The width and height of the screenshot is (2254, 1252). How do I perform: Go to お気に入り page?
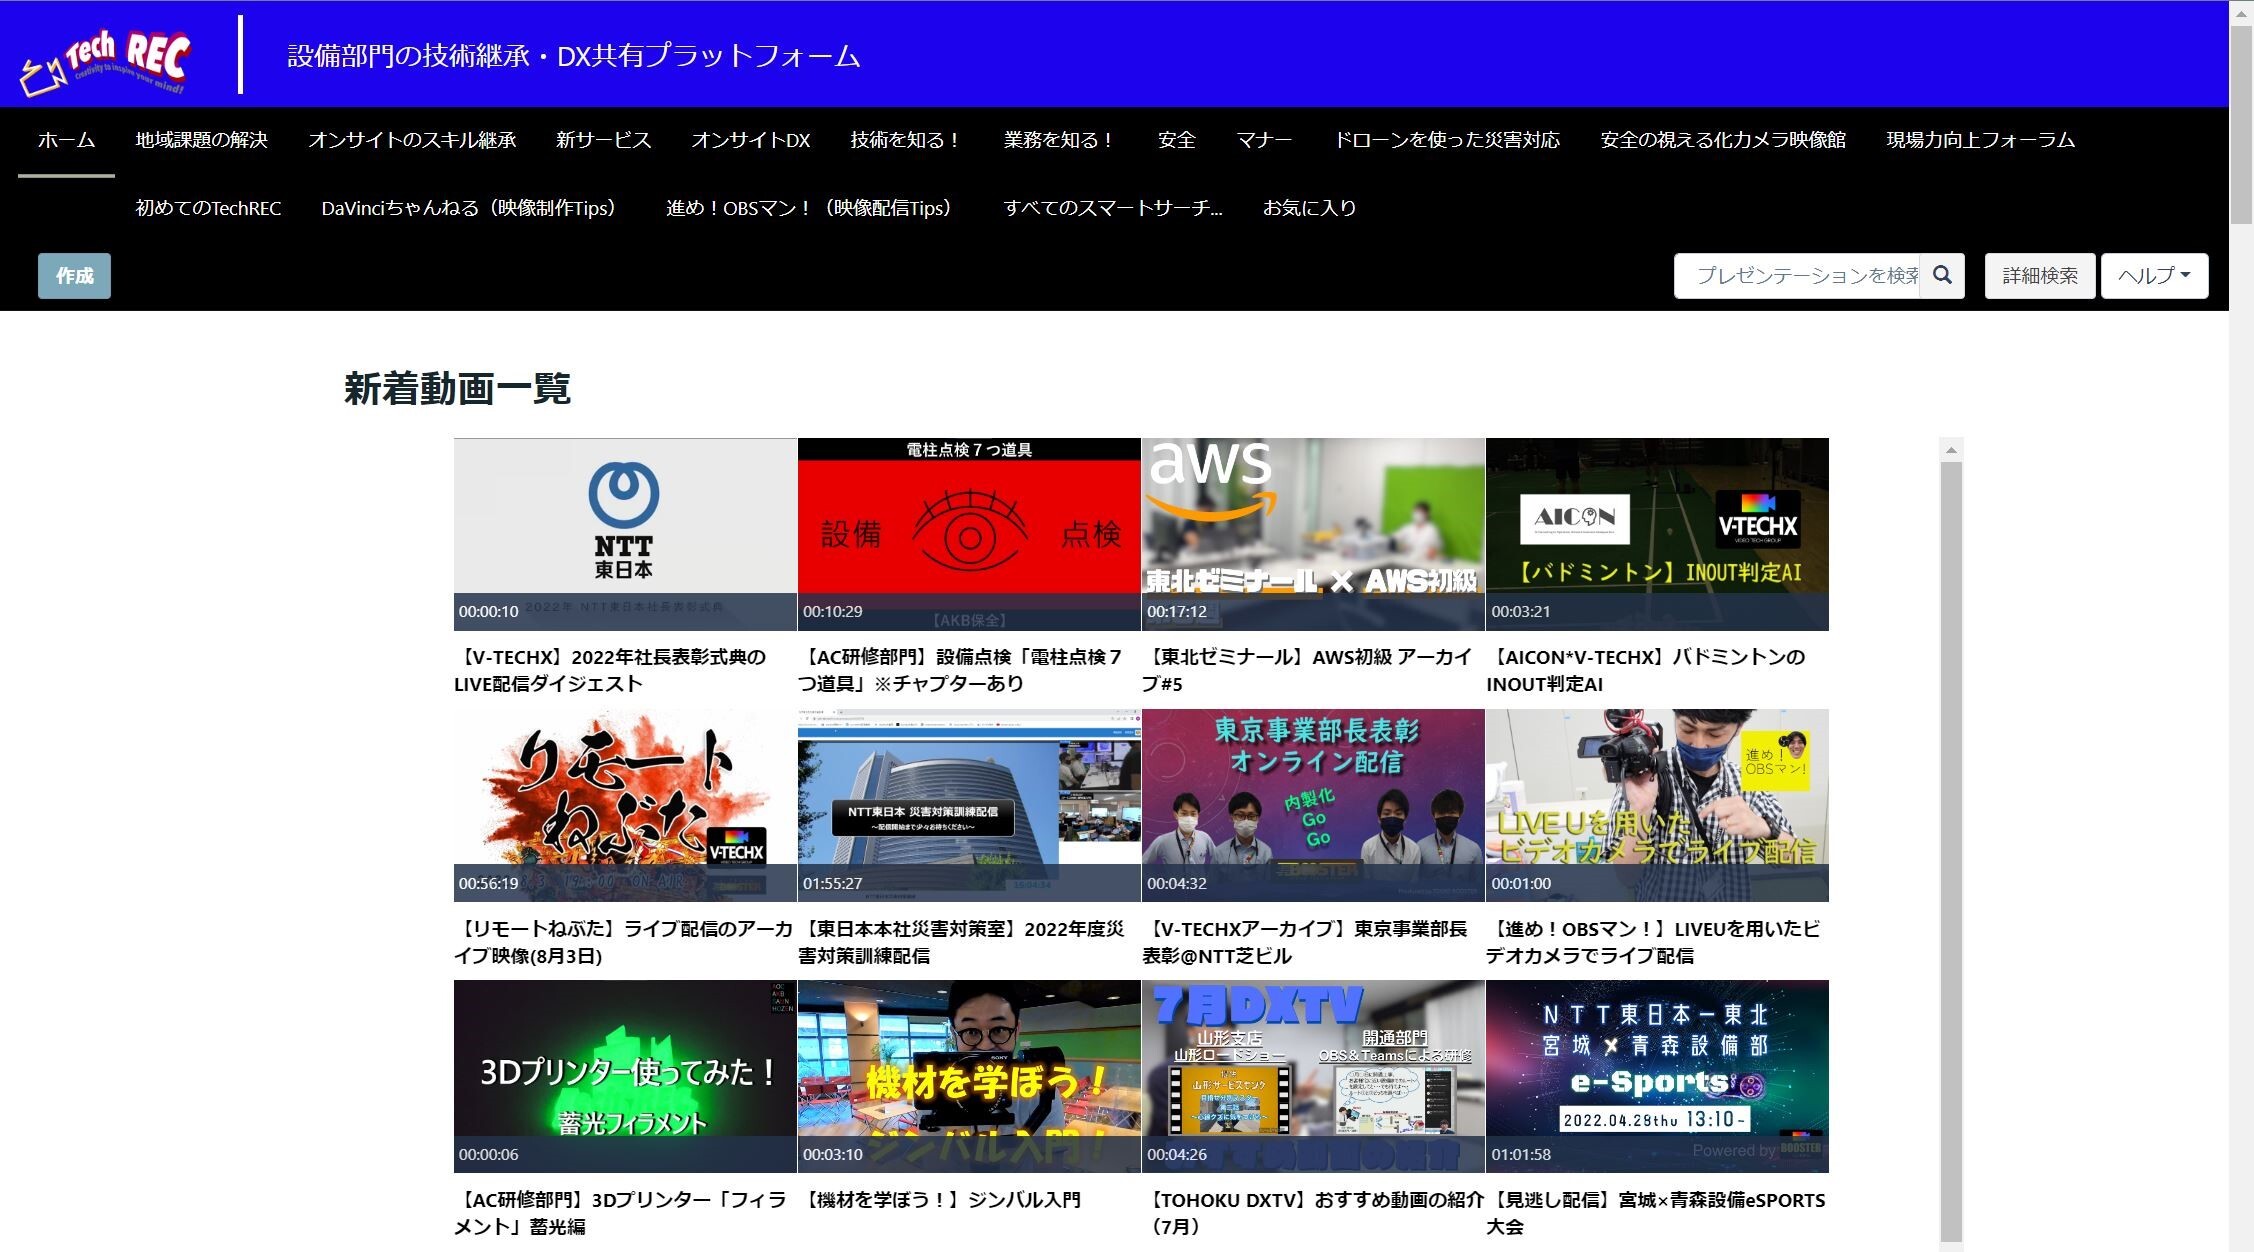coord(1309,208)
